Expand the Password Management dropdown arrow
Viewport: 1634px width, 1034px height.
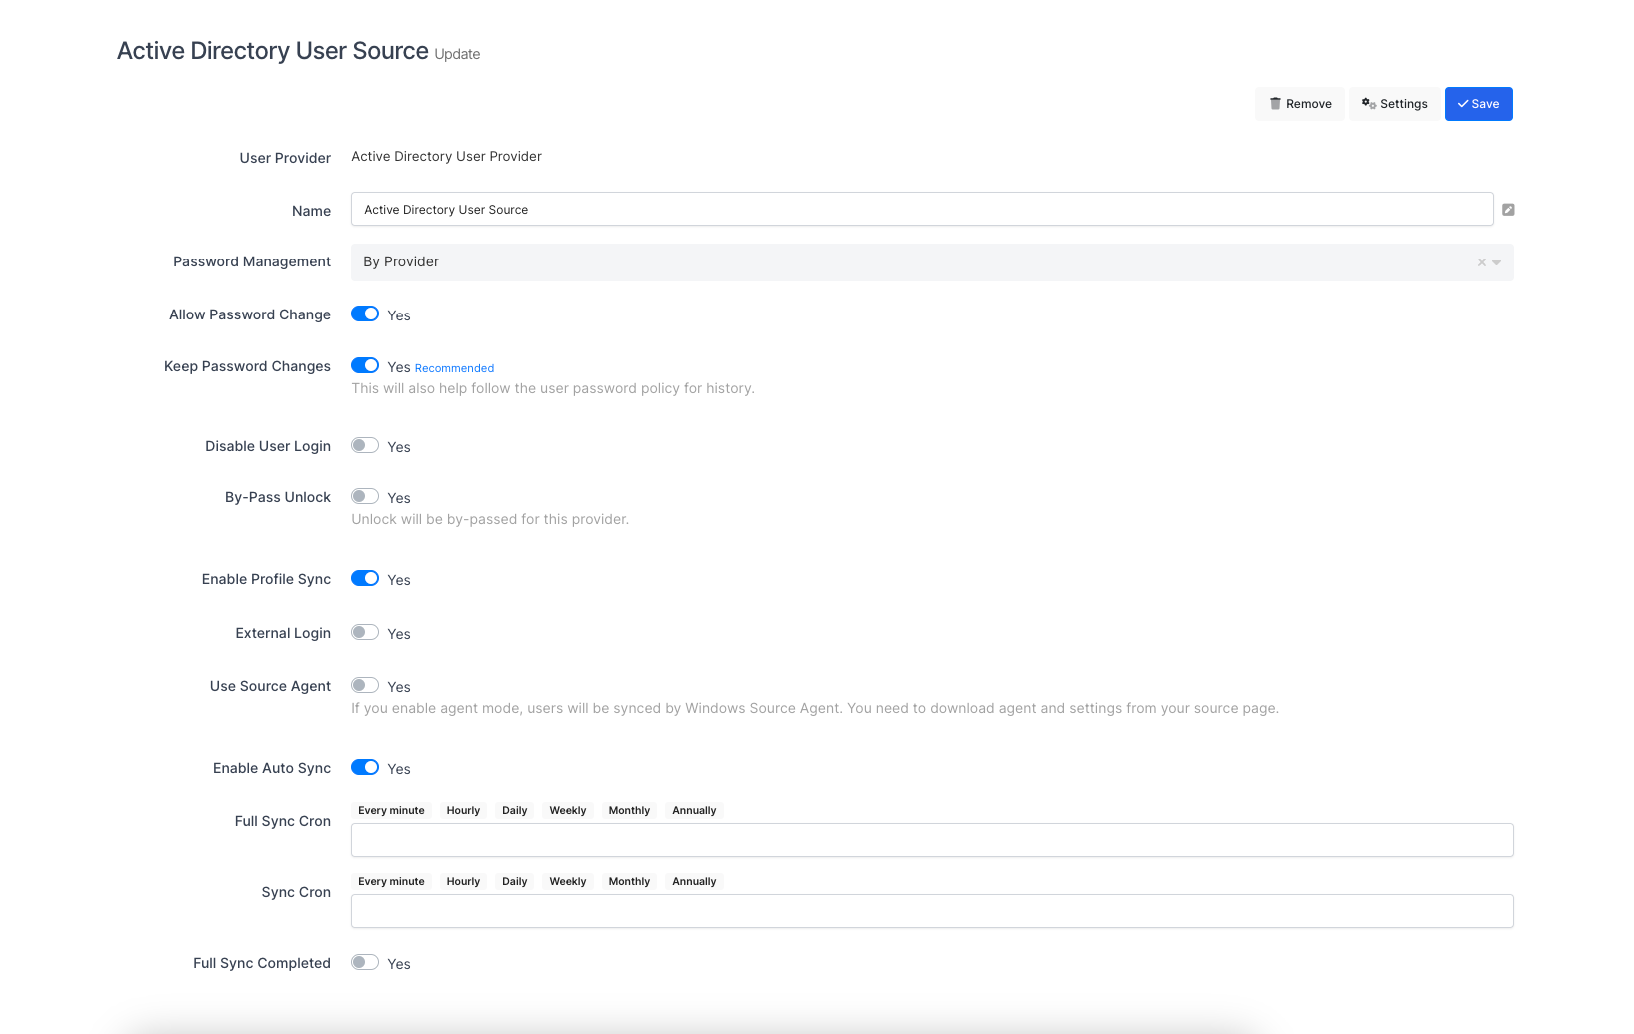[1497, 262]
